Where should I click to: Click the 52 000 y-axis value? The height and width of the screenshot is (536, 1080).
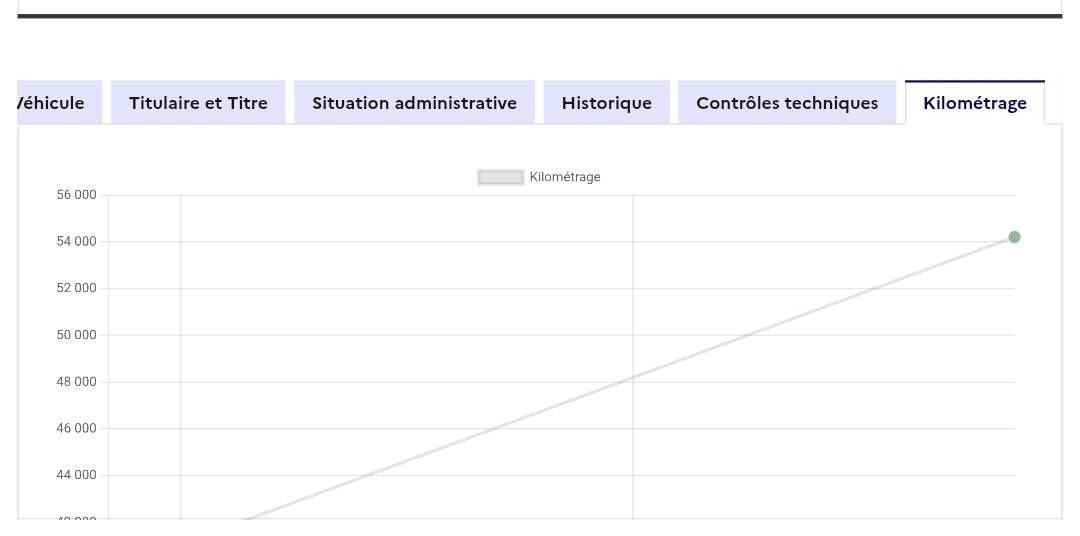pos(76,288)
